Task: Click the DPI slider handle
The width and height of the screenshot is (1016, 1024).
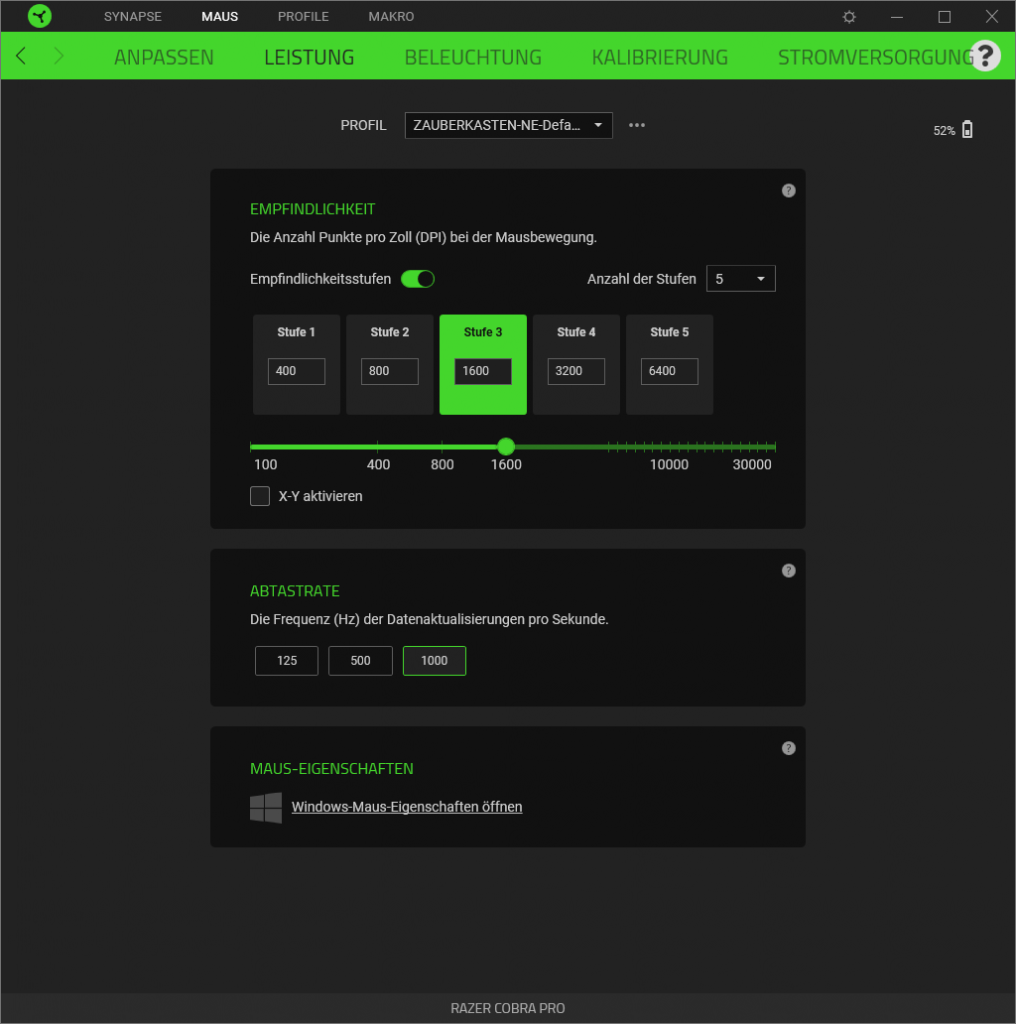Action: 506,447
